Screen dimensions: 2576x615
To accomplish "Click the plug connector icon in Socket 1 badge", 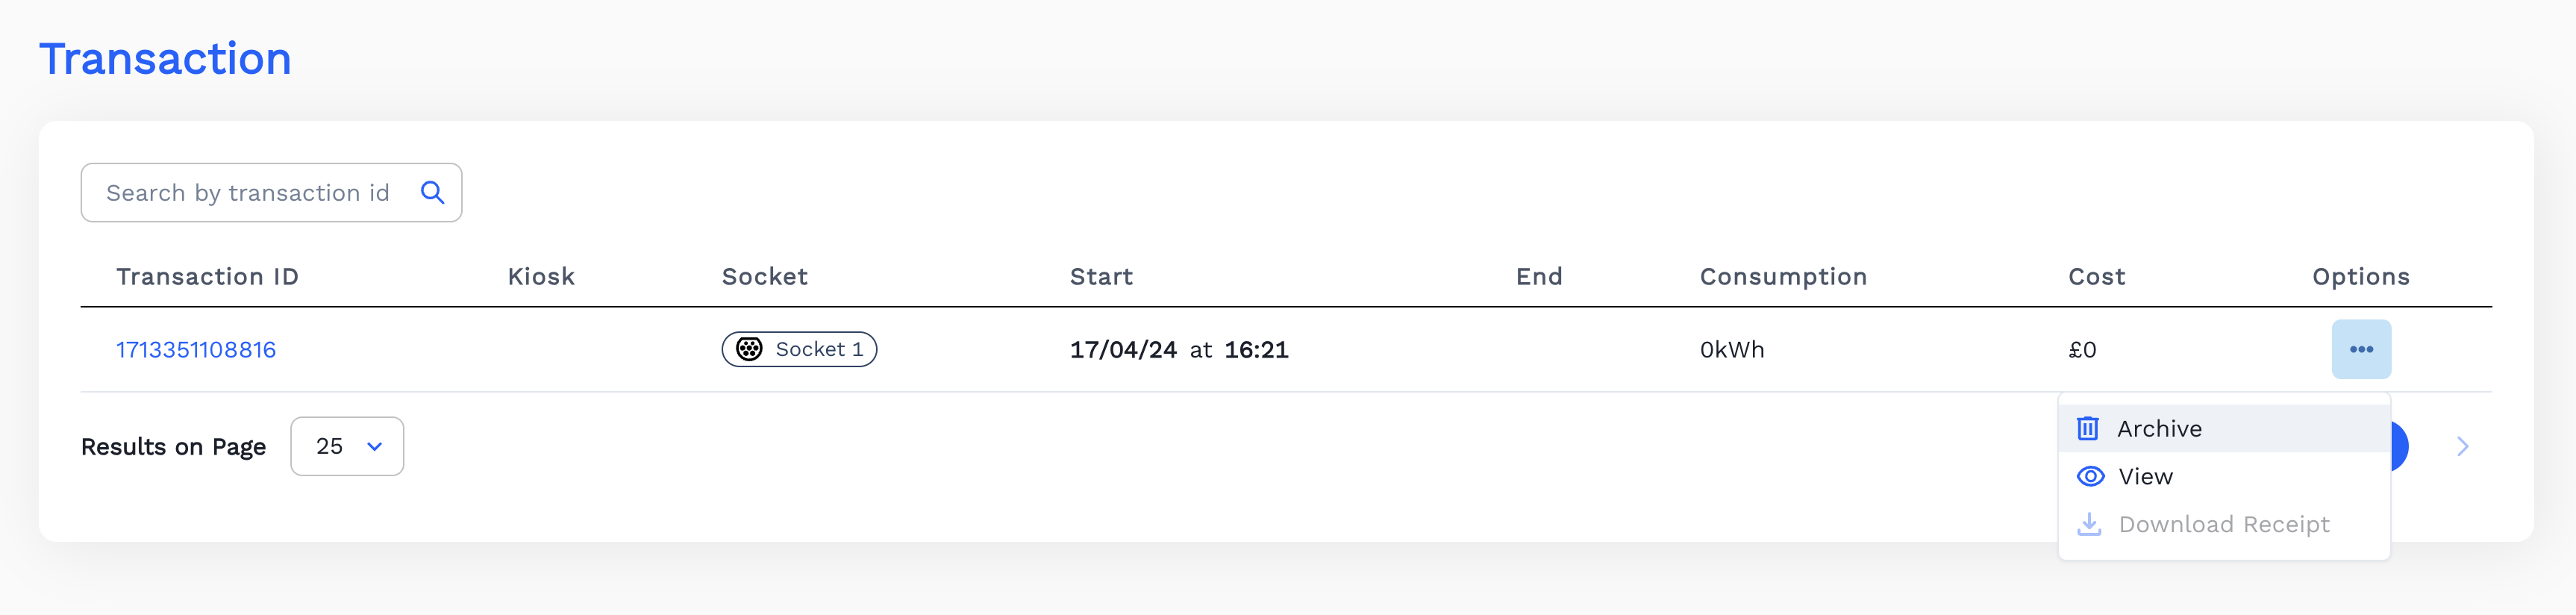I will coord(749,349).
